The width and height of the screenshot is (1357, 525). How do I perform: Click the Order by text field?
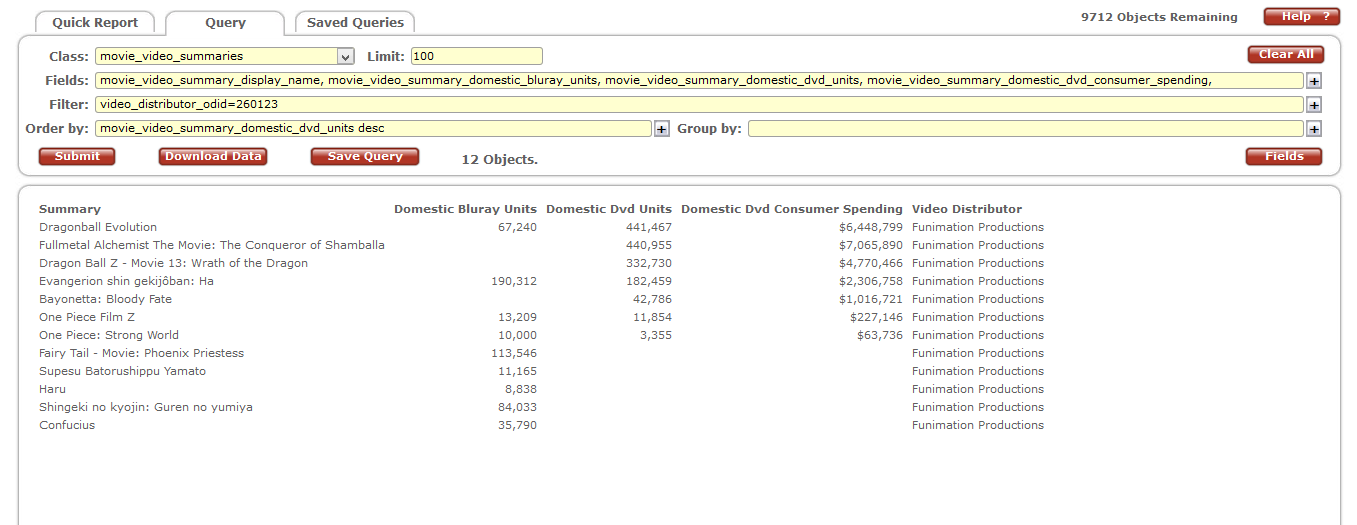click(x=373, y=128)
